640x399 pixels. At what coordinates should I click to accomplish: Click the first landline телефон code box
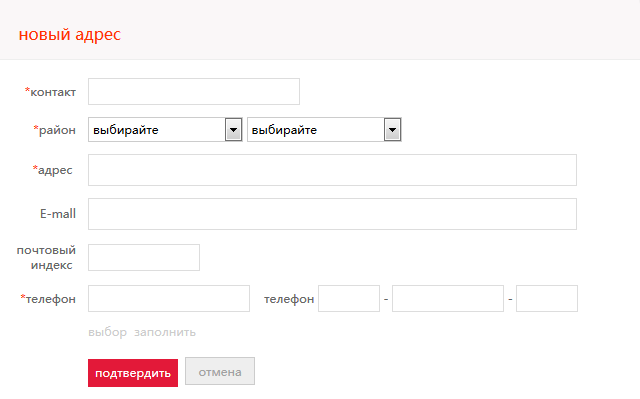click(x=349, y=299)
